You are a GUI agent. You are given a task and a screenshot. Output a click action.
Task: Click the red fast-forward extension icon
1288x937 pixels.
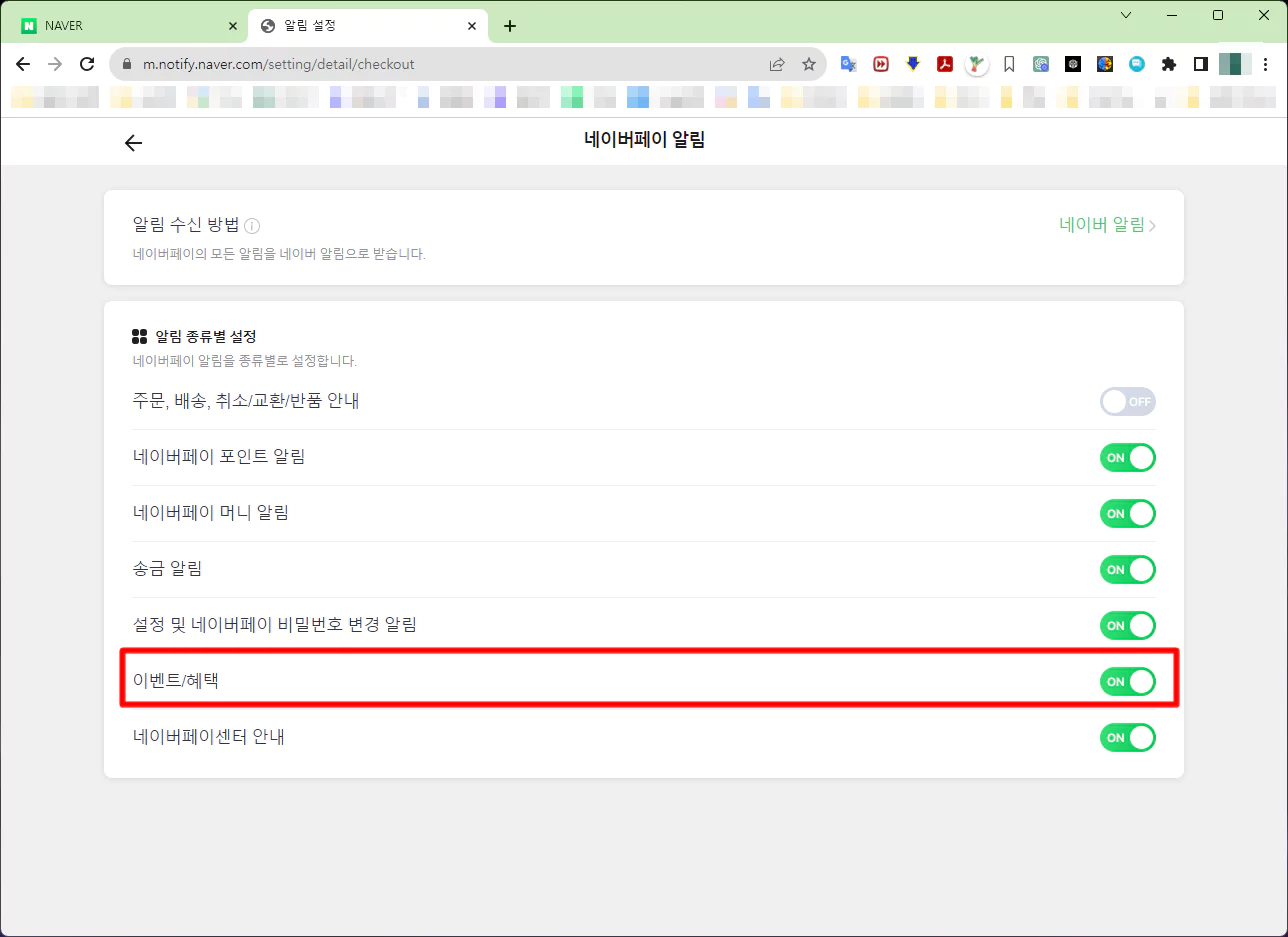click(881, 64)
